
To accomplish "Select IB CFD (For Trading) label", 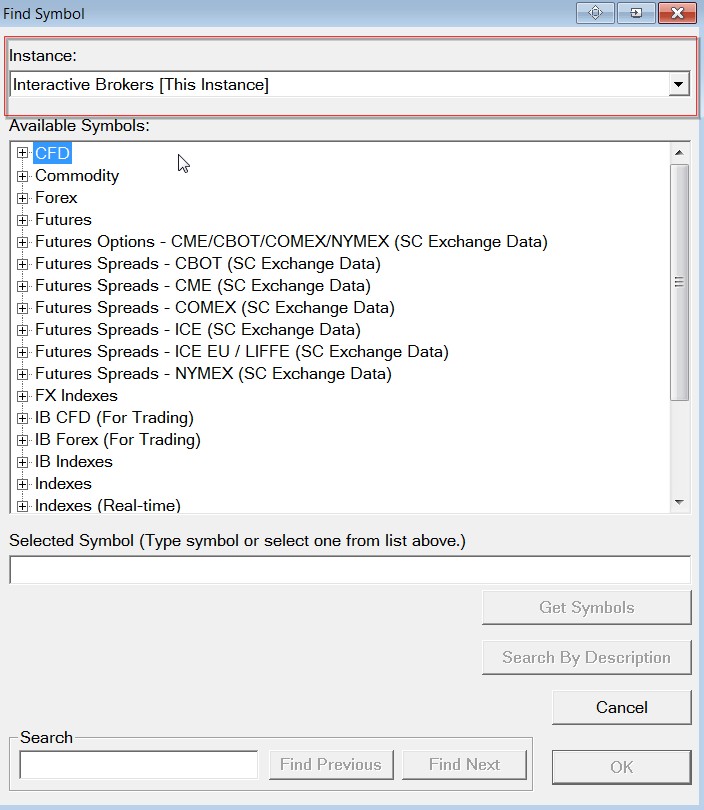I will [114, 417].
